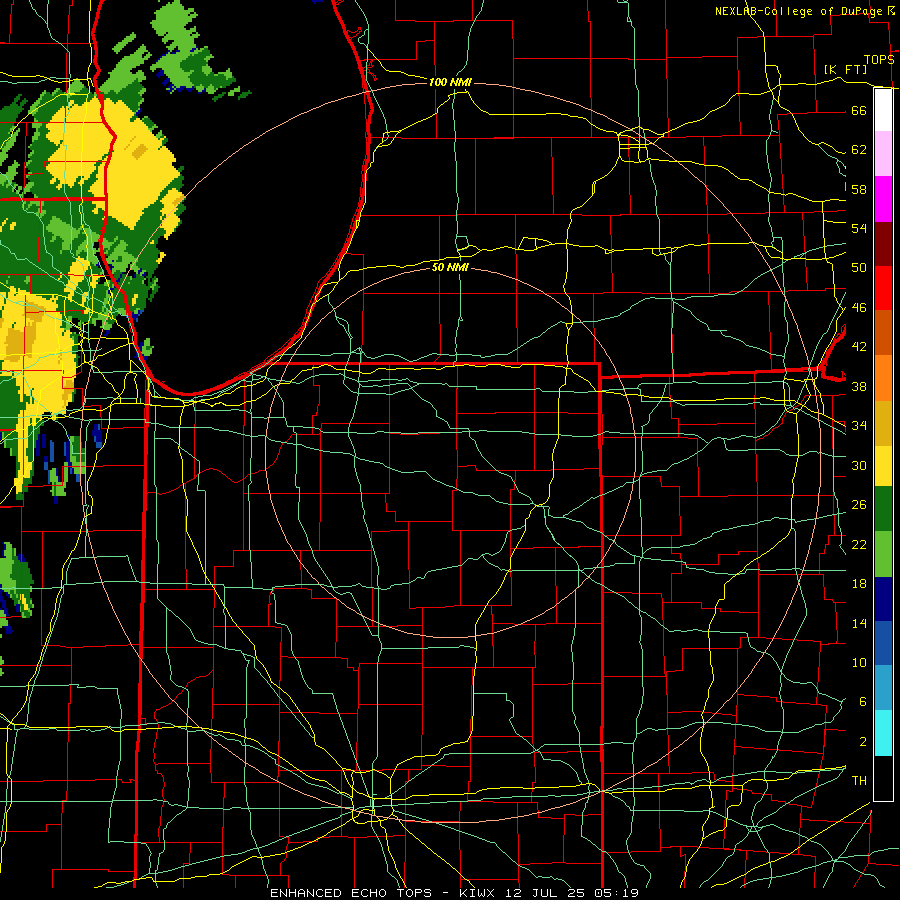
Task: Click the white swatch atop the tops legend
Action: (883, 110)
